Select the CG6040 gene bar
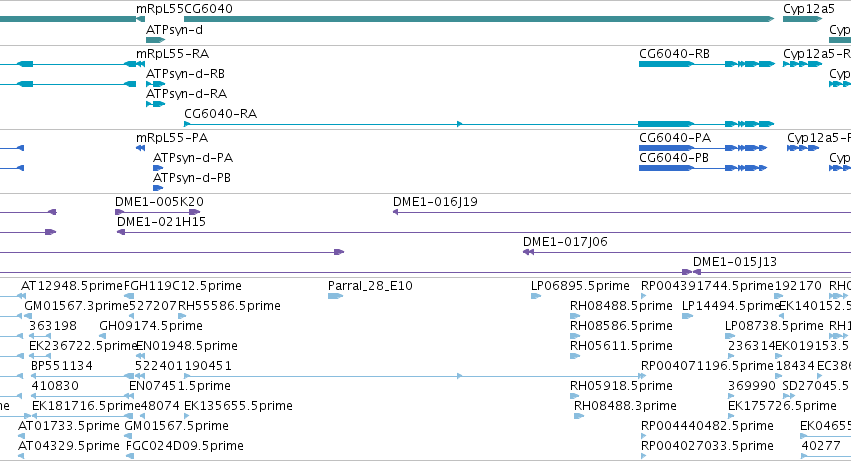 [x=479, y=20]
